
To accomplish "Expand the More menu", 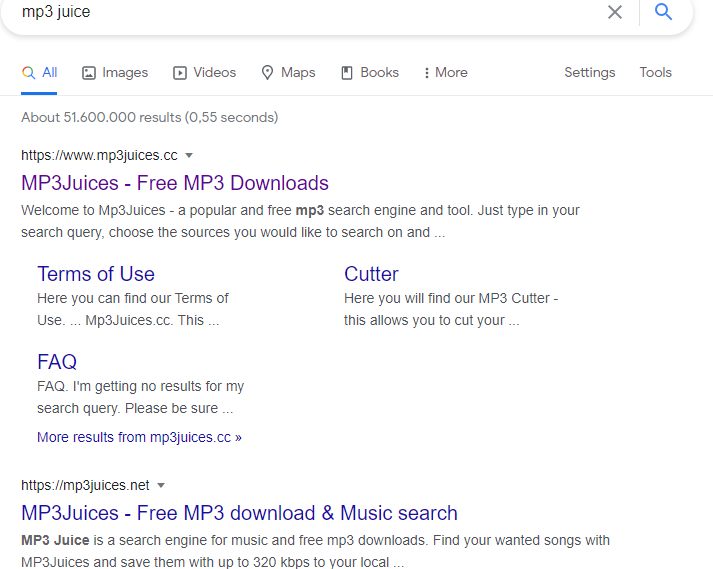I will point(446,73).
